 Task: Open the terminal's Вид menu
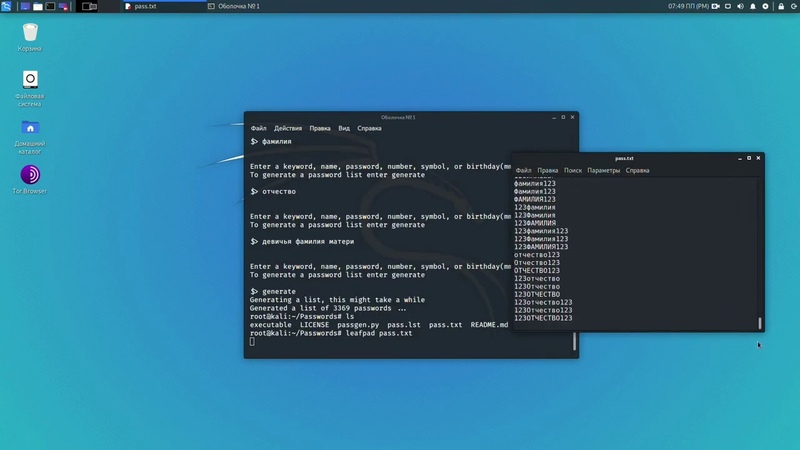pos(344,128)
